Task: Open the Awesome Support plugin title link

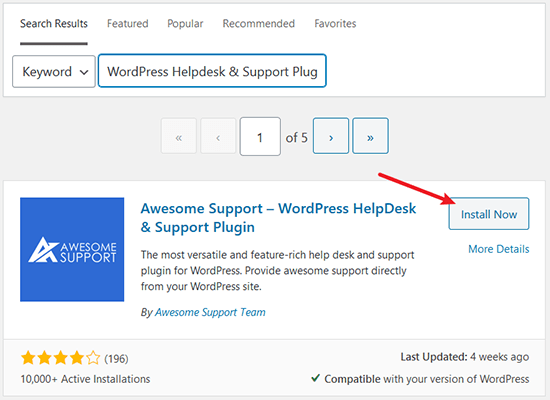Action: [278, 218]
